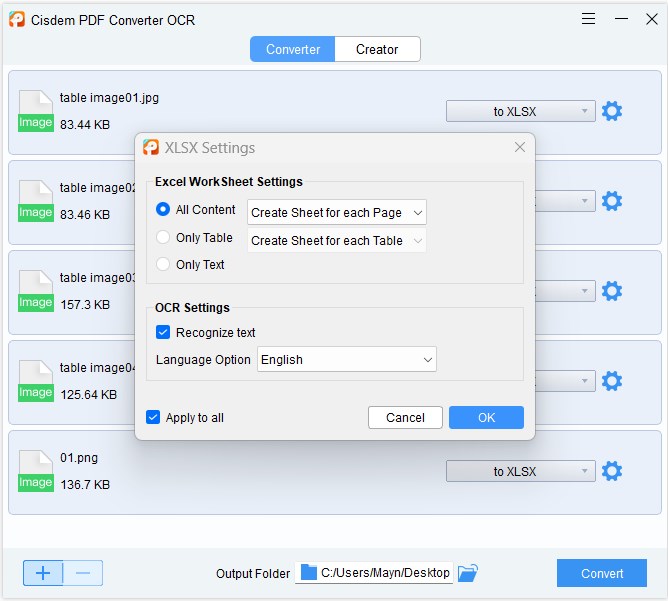Open the Language Option English dropdown
668x601 pixels.
point(347,359)
